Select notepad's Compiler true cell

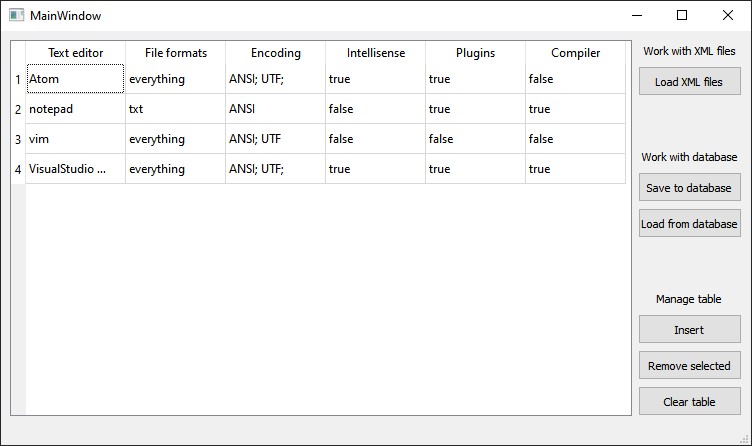[x=576, y=109]
